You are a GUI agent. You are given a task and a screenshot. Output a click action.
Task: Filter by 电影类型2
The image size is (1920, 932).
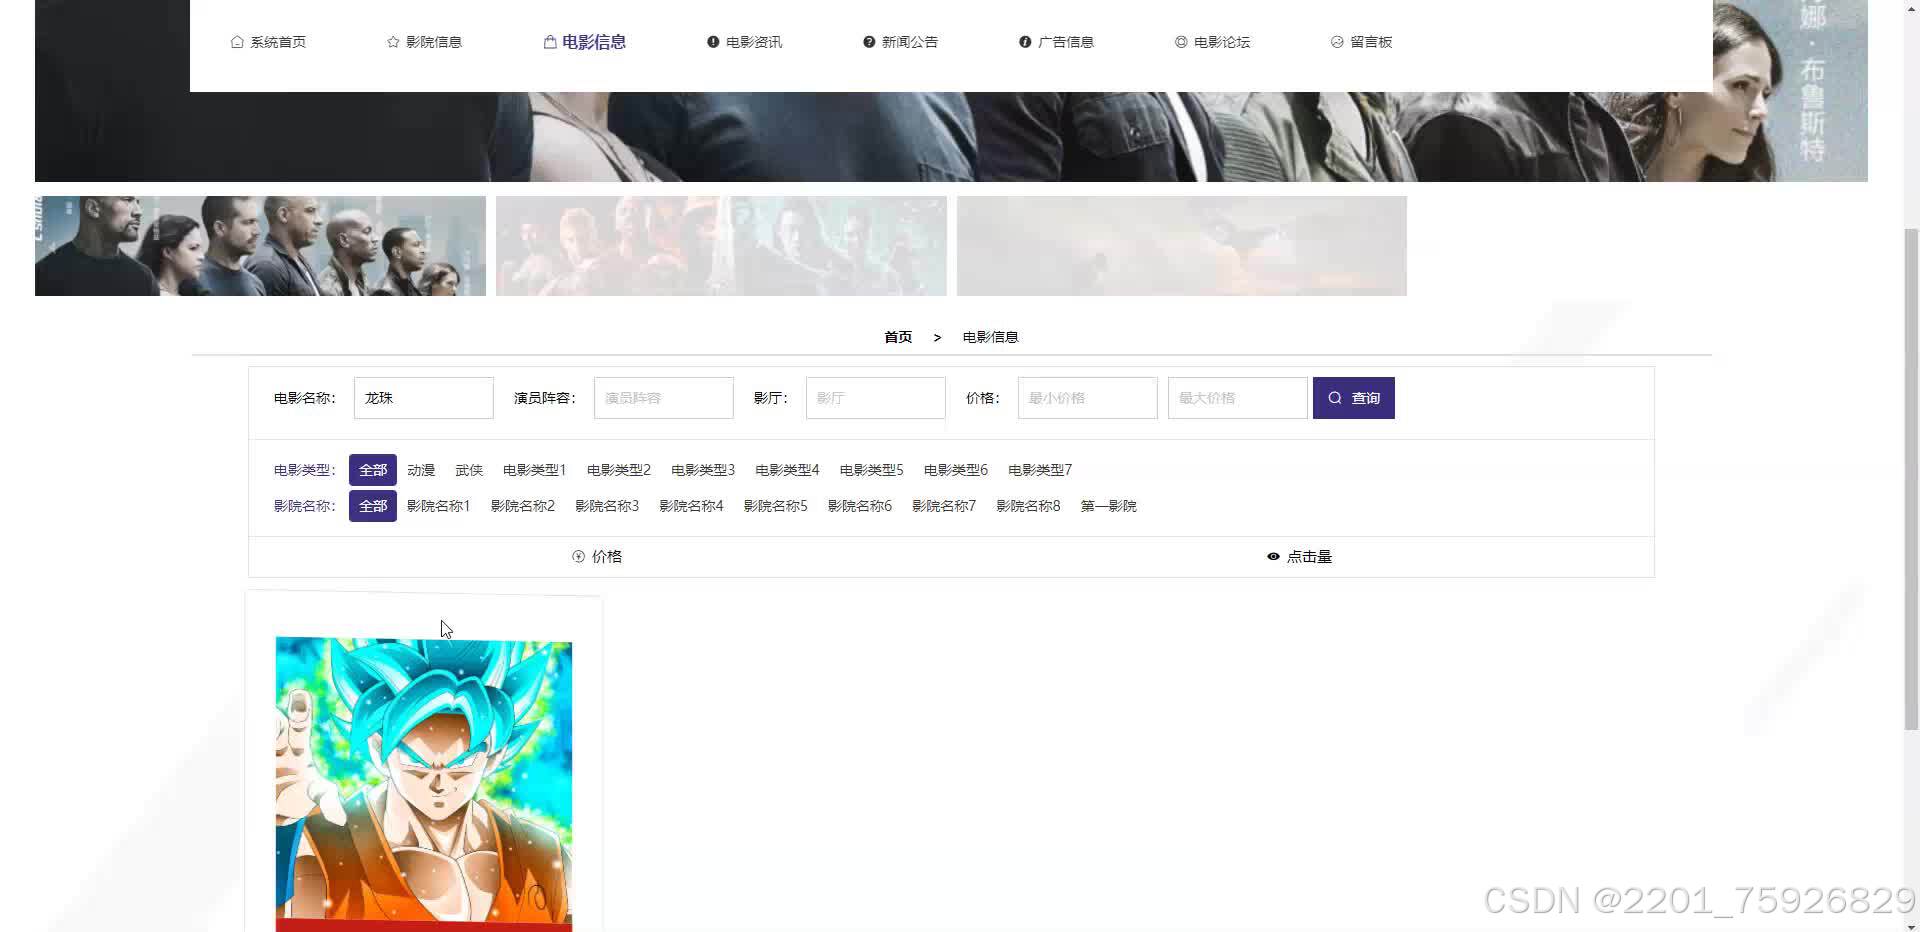point(619,470)
